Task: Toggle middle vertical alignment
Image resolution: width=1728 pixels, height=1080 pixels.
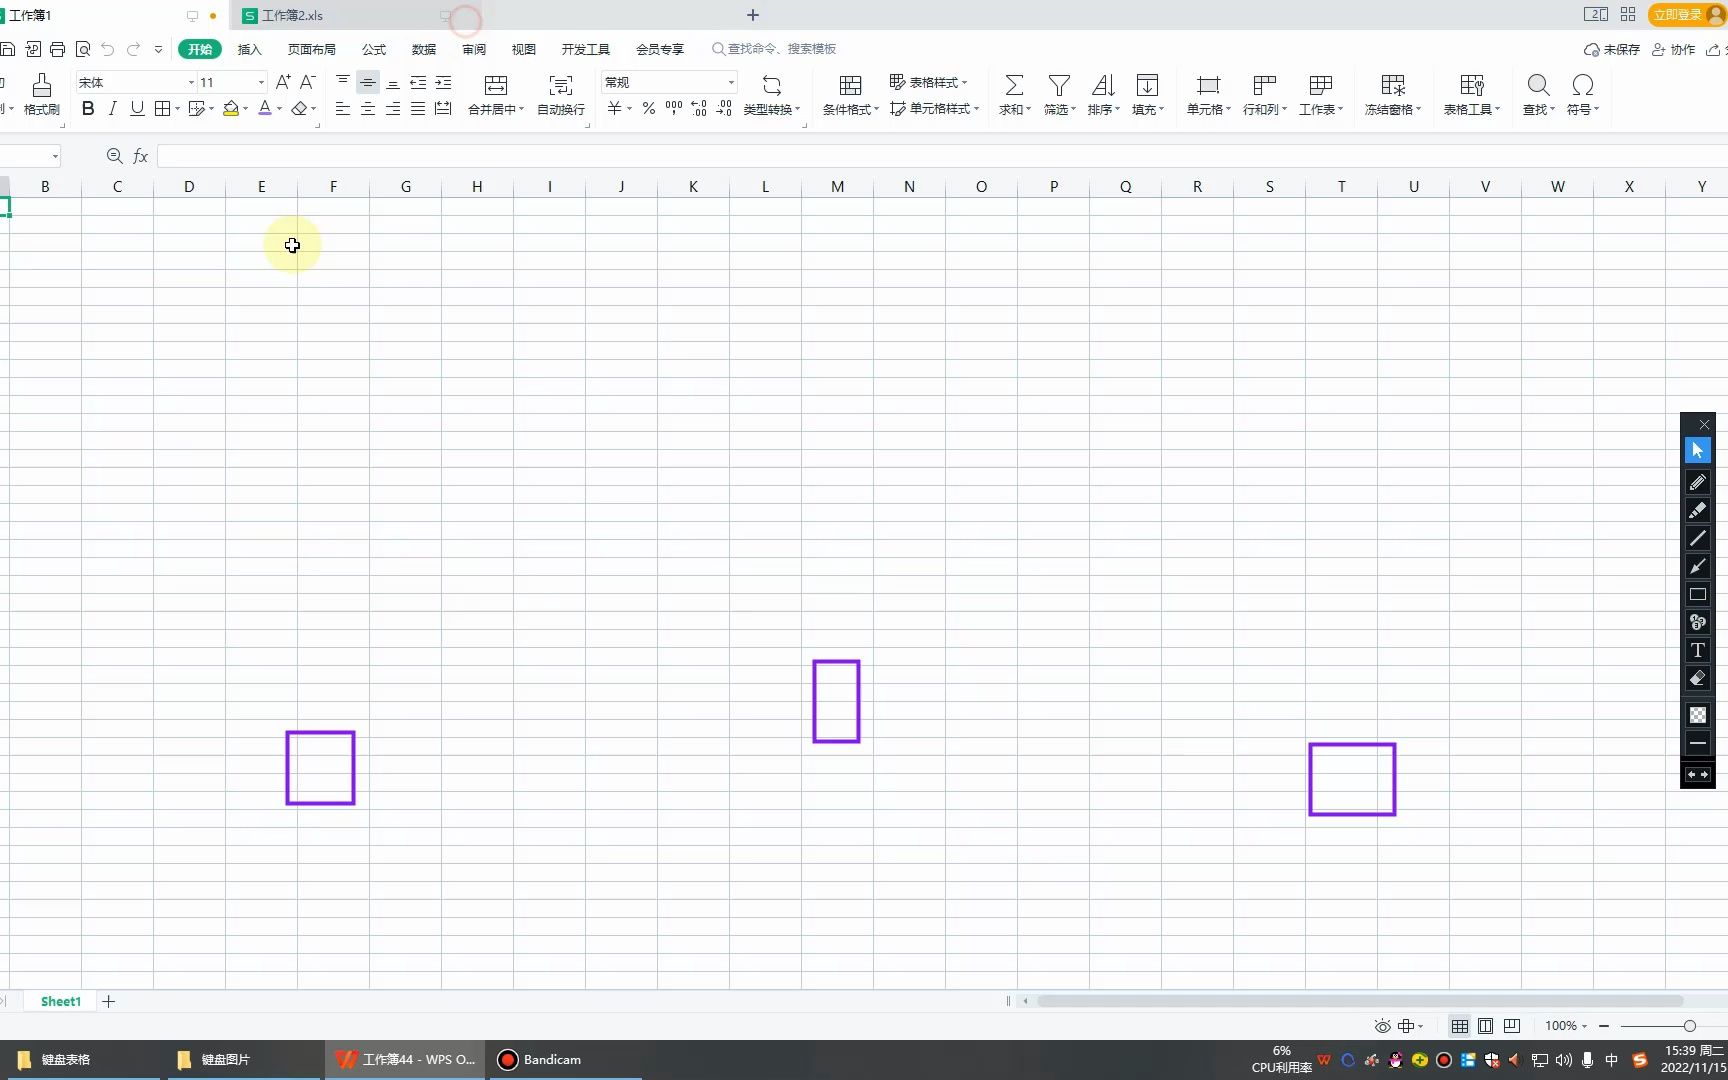Action: tap(368, 82)
